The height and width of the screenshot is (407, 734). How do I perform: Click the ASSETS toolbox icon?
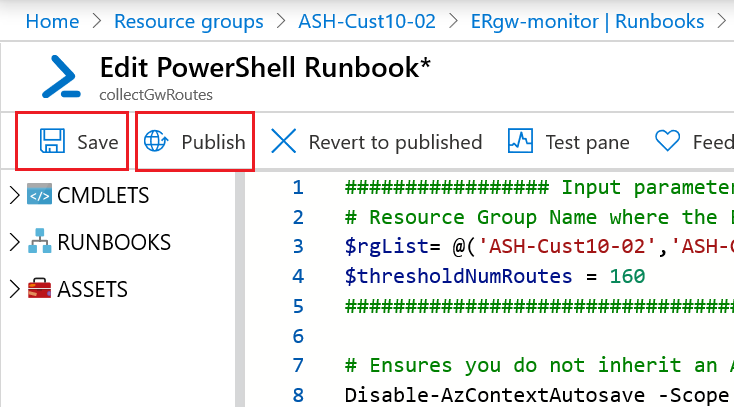pos(39,288)
